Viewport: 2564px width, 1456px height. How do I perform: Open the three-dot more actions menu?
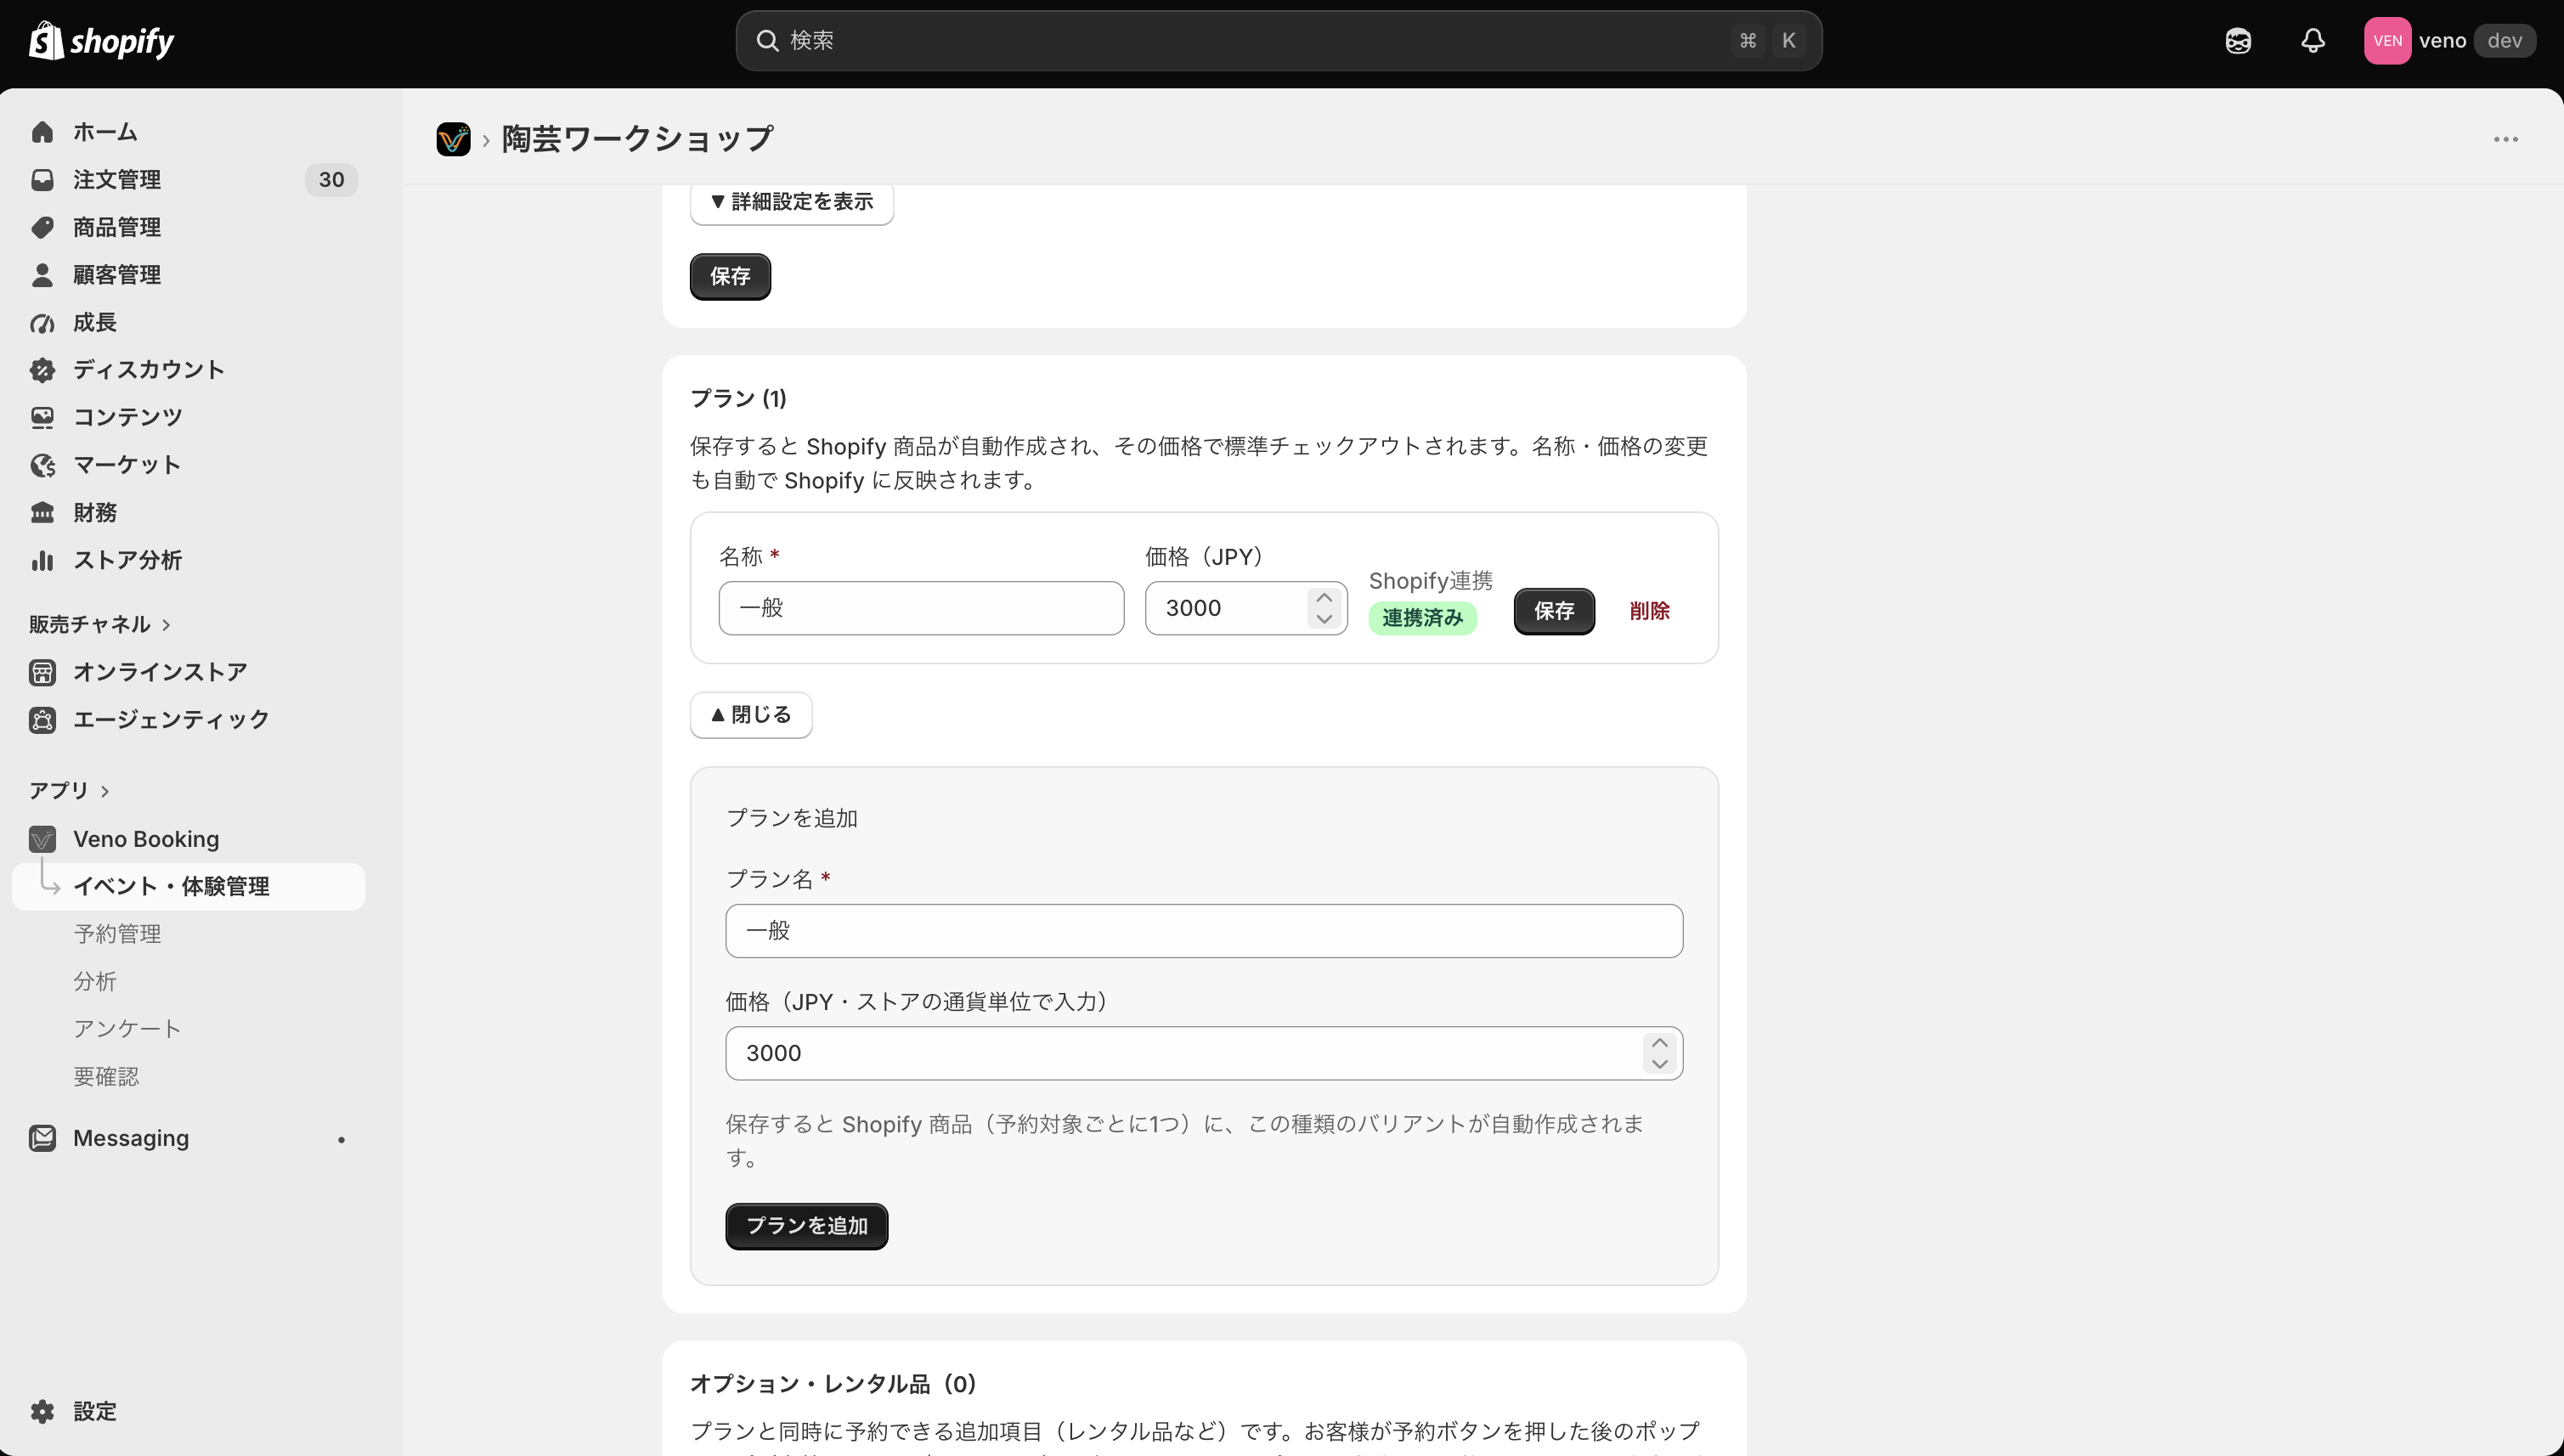[x=2505, y=139]
